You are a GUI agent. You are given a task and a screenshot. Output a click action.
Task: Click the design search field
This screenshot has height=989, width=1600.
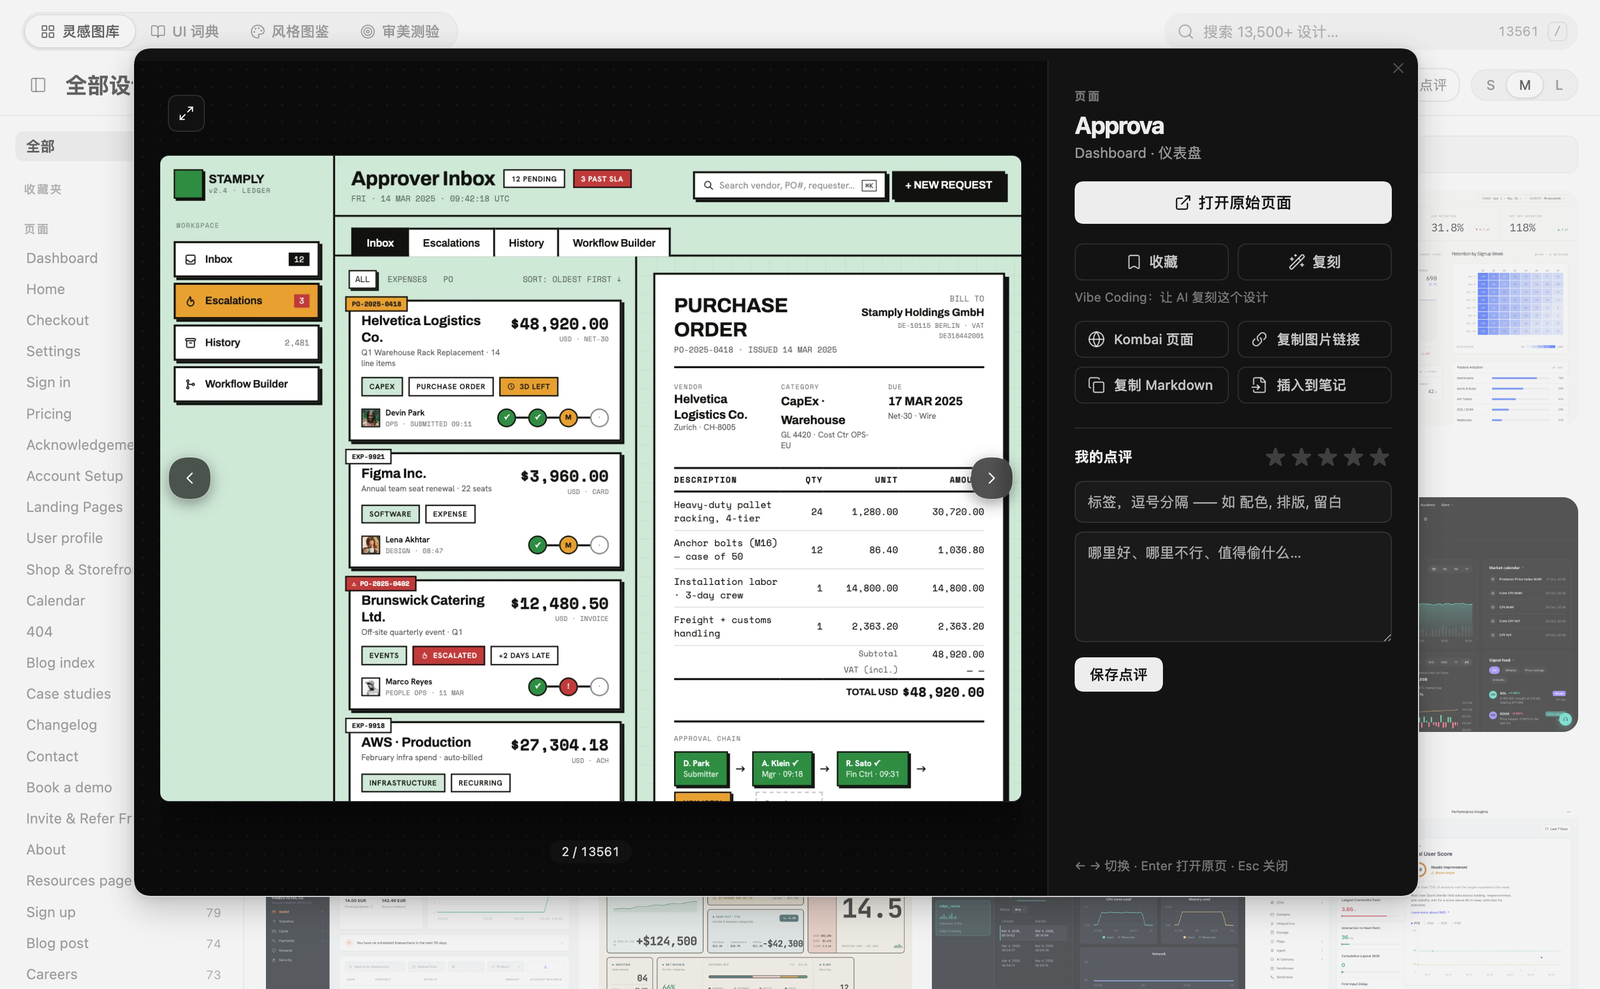coord(1370,32)
